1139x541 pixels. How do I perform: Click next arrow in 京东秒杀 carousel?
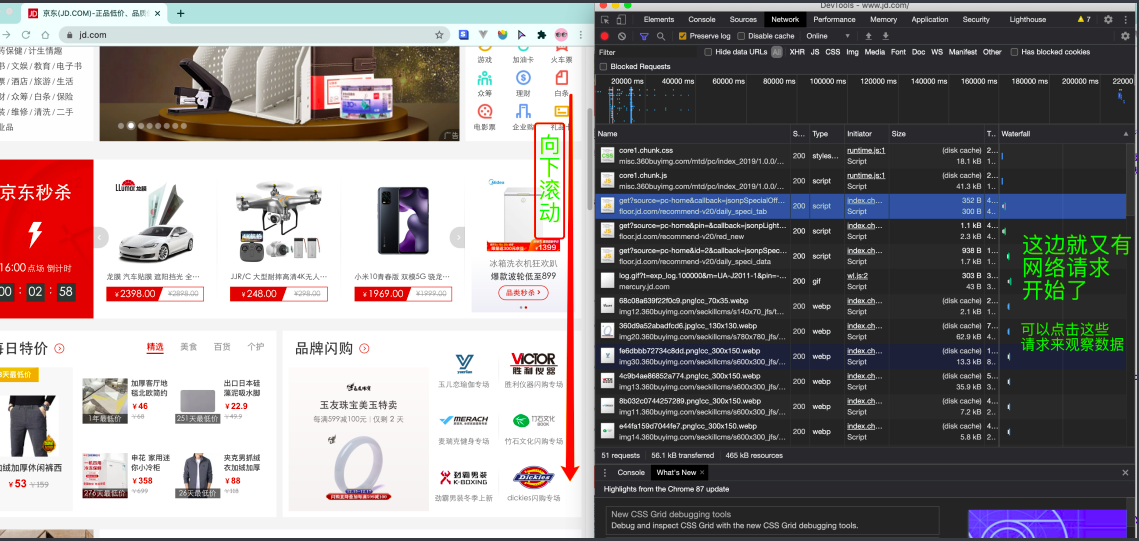pos(457,237)
